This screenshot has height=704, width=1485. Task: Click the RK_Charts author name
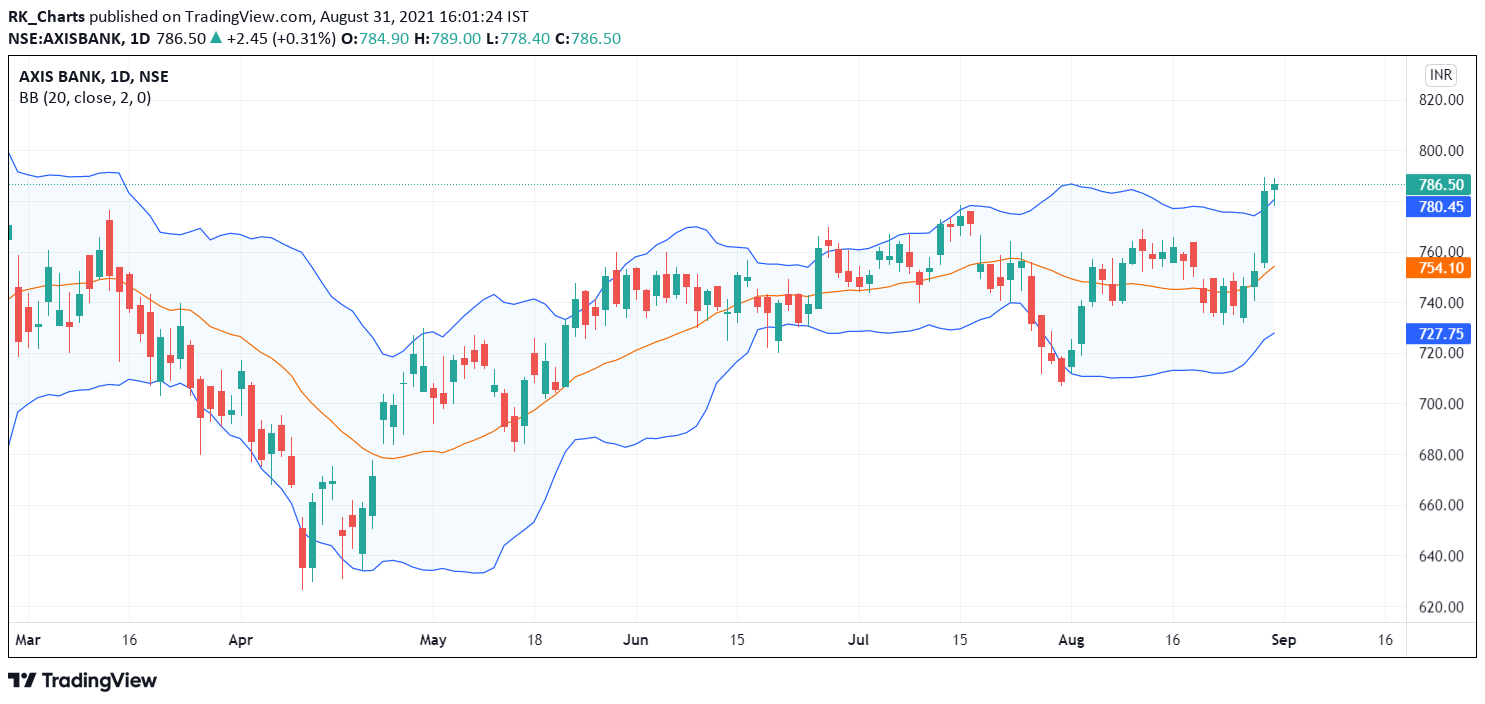46,17
